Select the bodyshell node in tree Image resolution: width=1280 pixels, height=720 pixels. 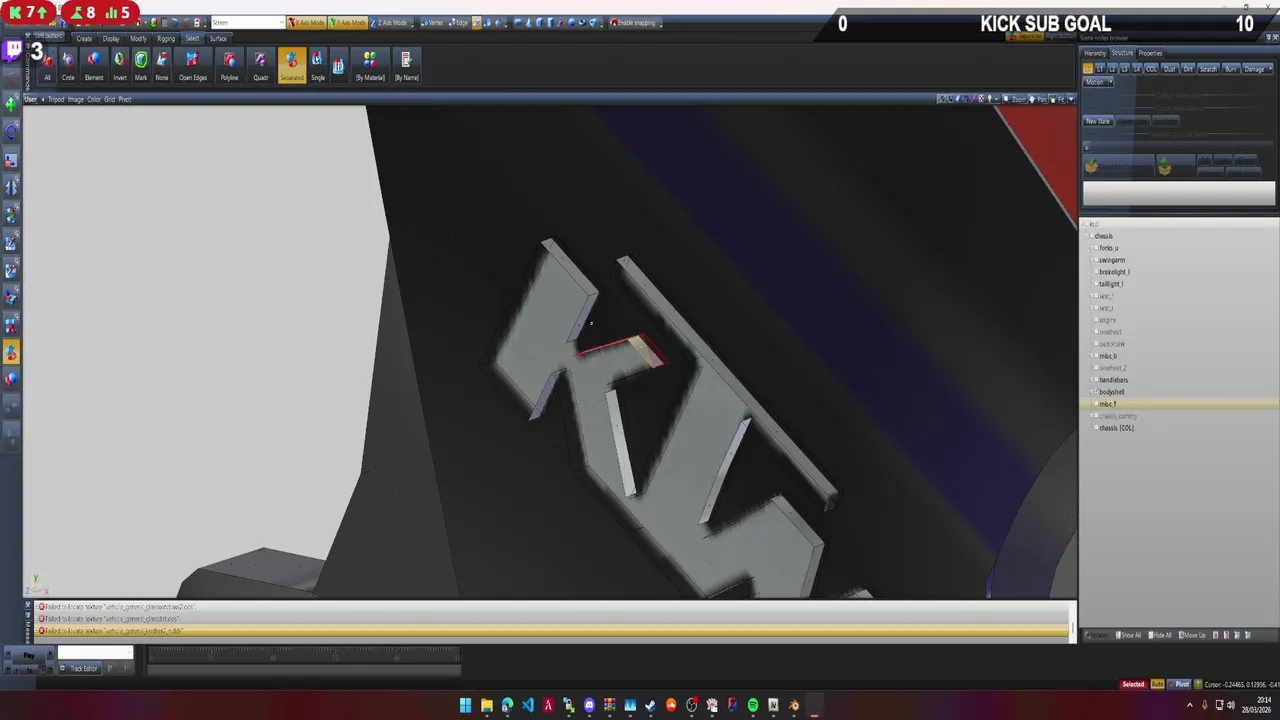click(1111, 392)
